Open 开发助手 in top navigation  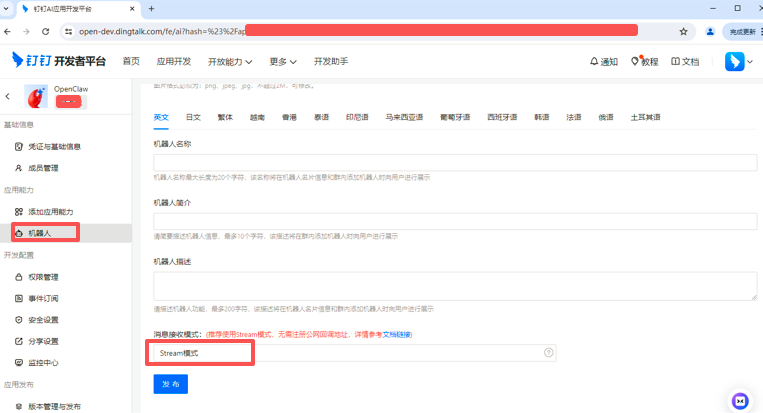[x=331, y=61]
